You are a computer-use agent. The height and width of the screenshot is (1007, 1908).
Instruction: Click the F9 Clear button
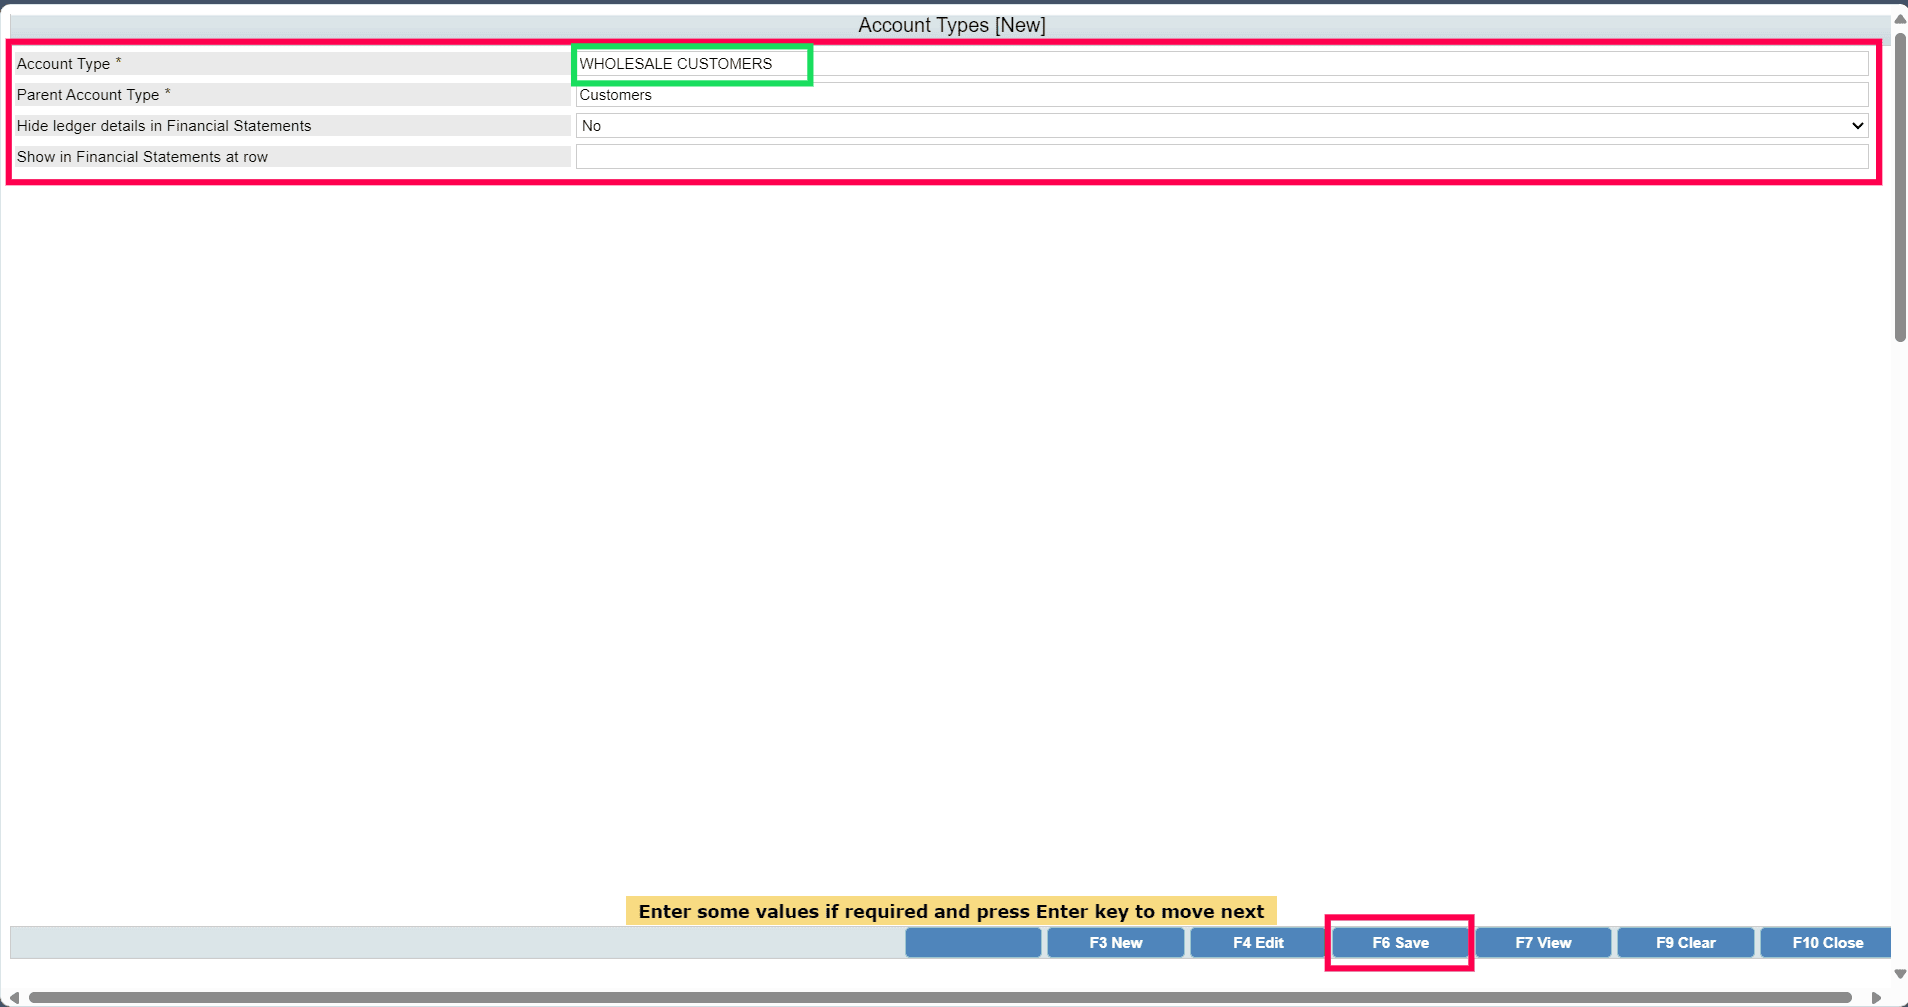[x=1686, y=943]
